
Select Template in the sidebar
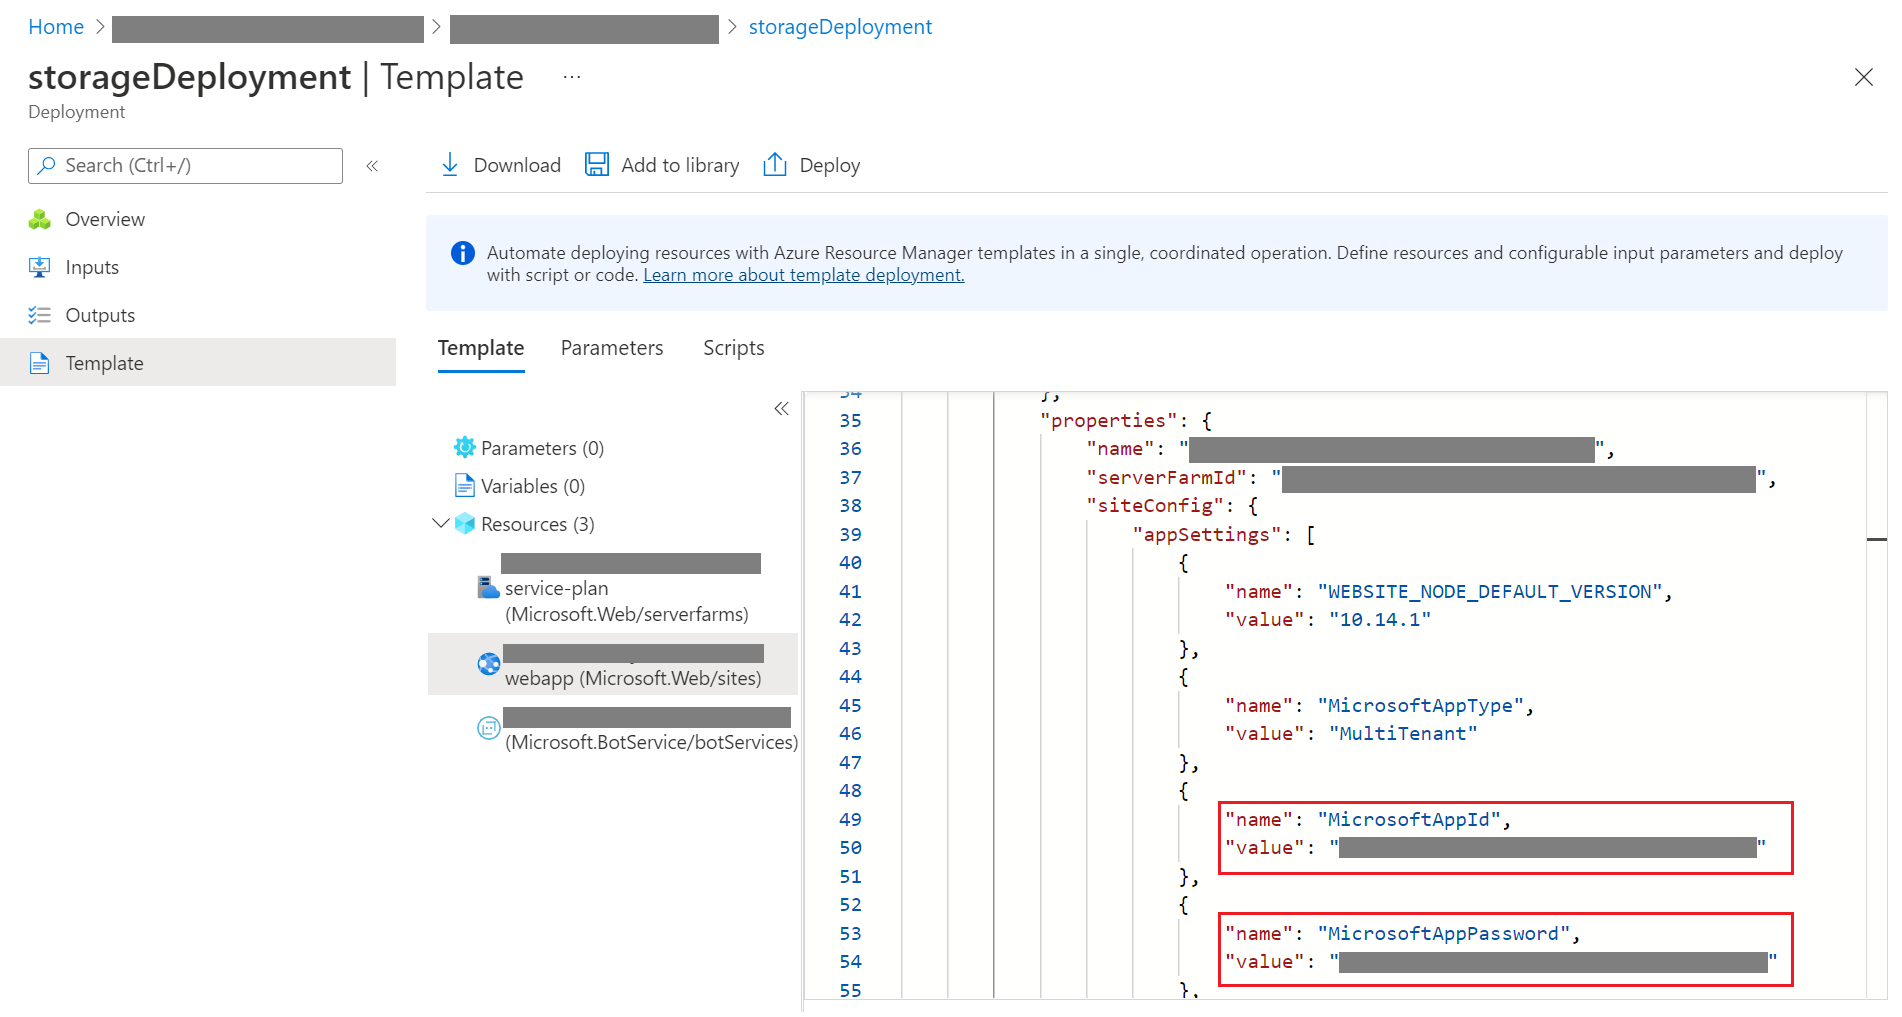(198, 363)
